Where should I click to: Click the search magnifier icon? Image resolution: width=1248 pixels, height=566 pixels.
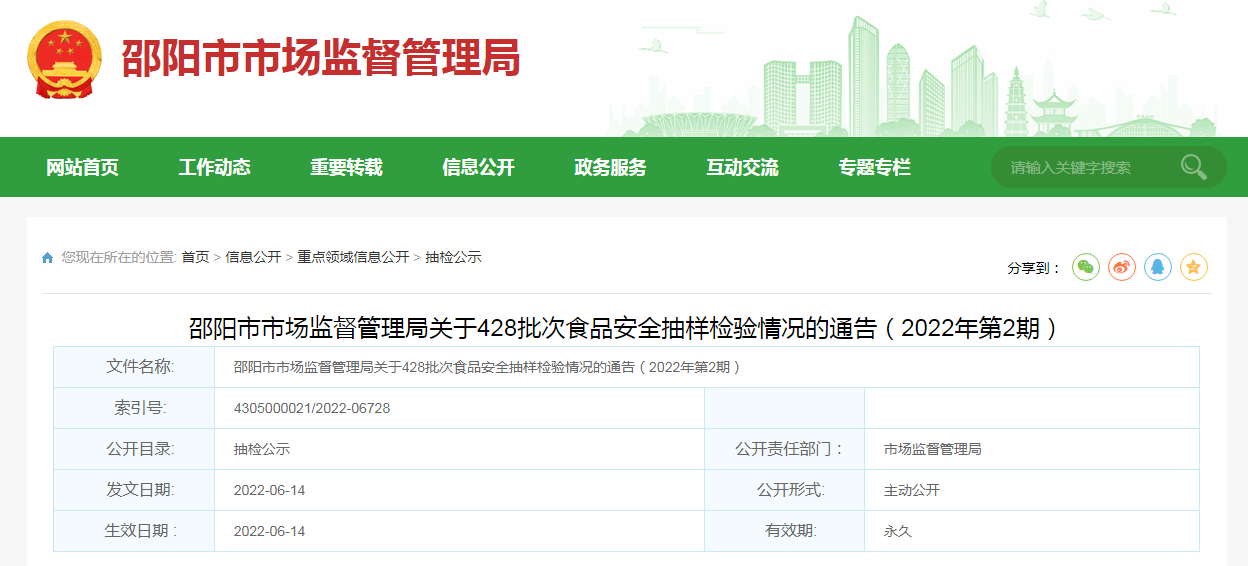pyautogui.click(x=1193, y=167)
